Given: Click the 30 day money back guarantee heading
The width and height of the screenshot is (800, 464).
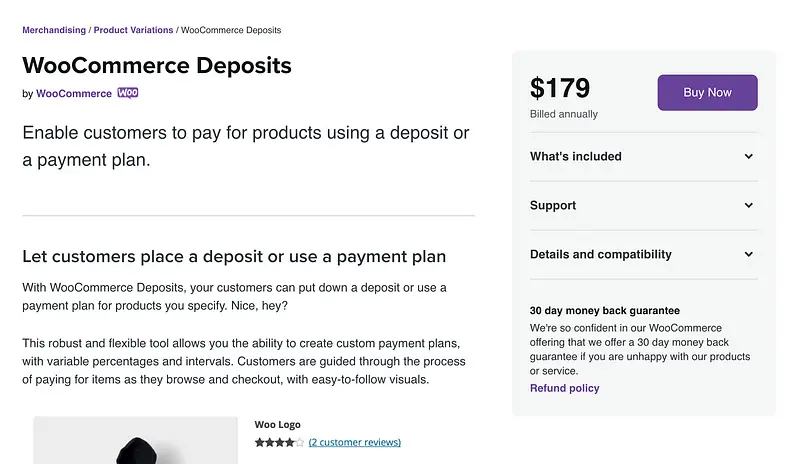Looking at the screenshot, I should click(605, 311).
